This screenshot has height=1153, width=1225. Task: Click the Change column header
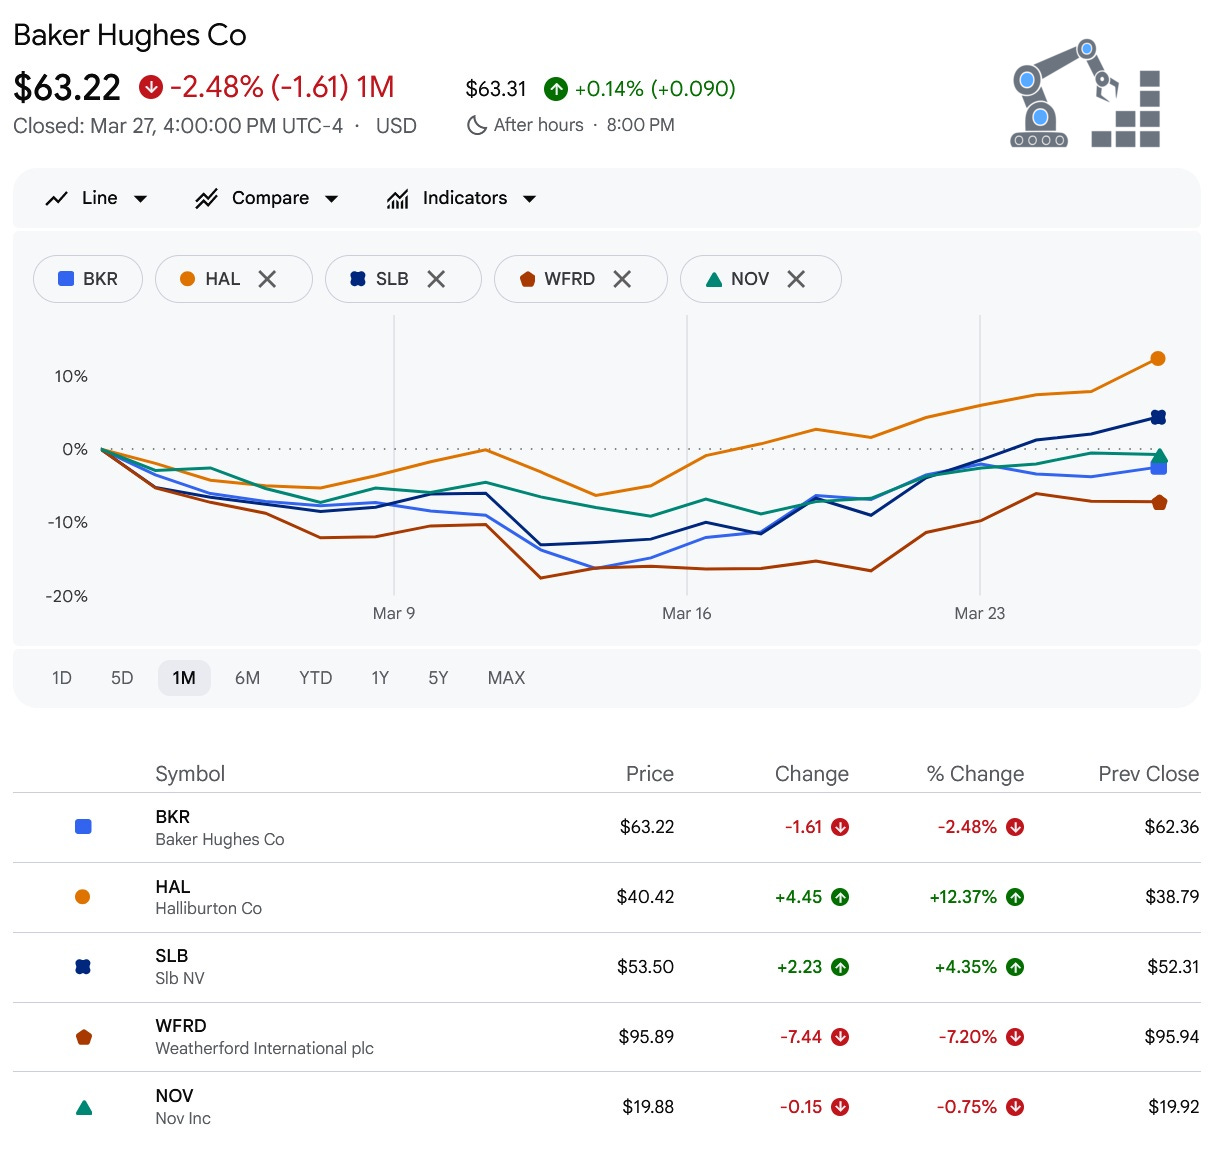click(x=812, y=774)
